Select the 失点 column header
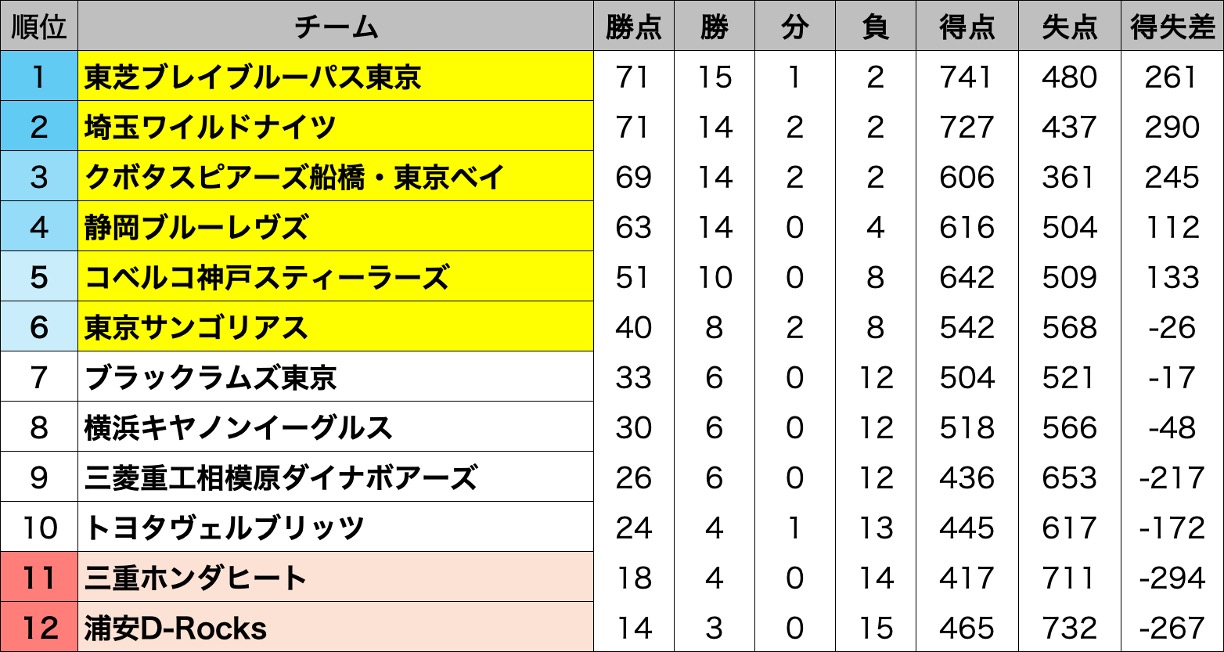This screenshot has height=652, width=1224. [x=1069, y=26]
